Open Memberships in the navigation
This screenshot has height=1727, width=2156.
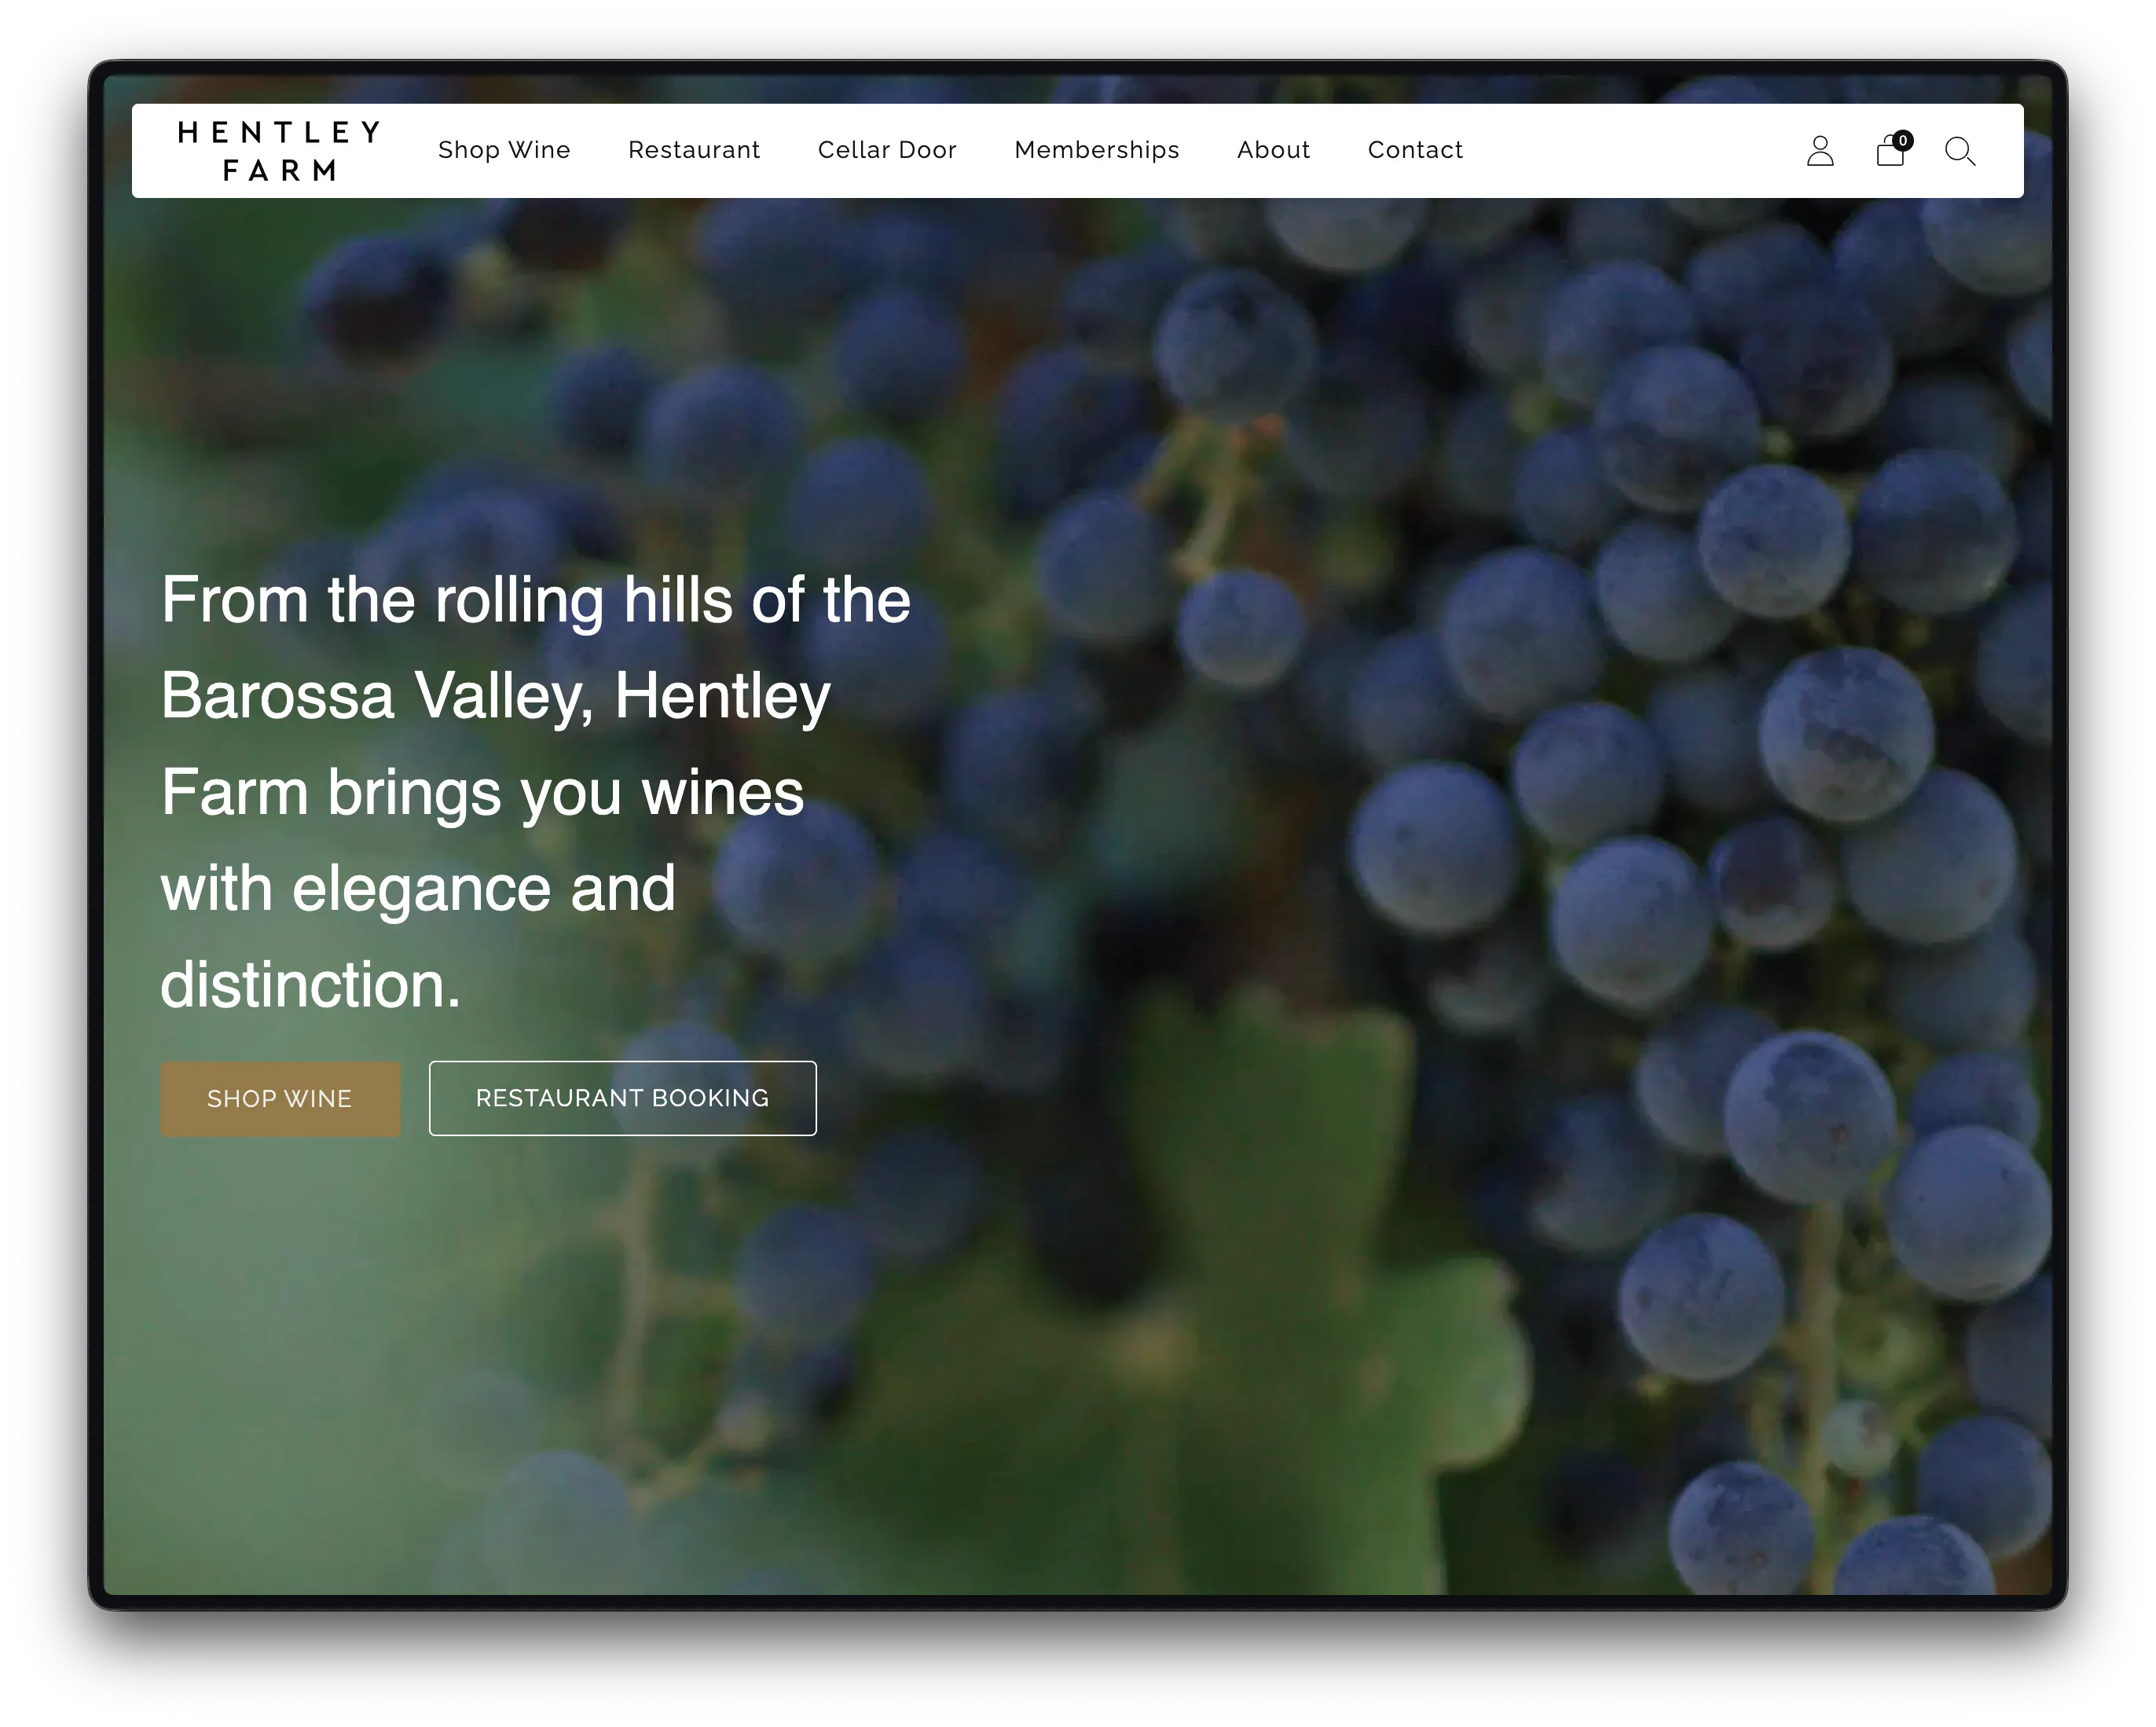tap(1097, 150)
